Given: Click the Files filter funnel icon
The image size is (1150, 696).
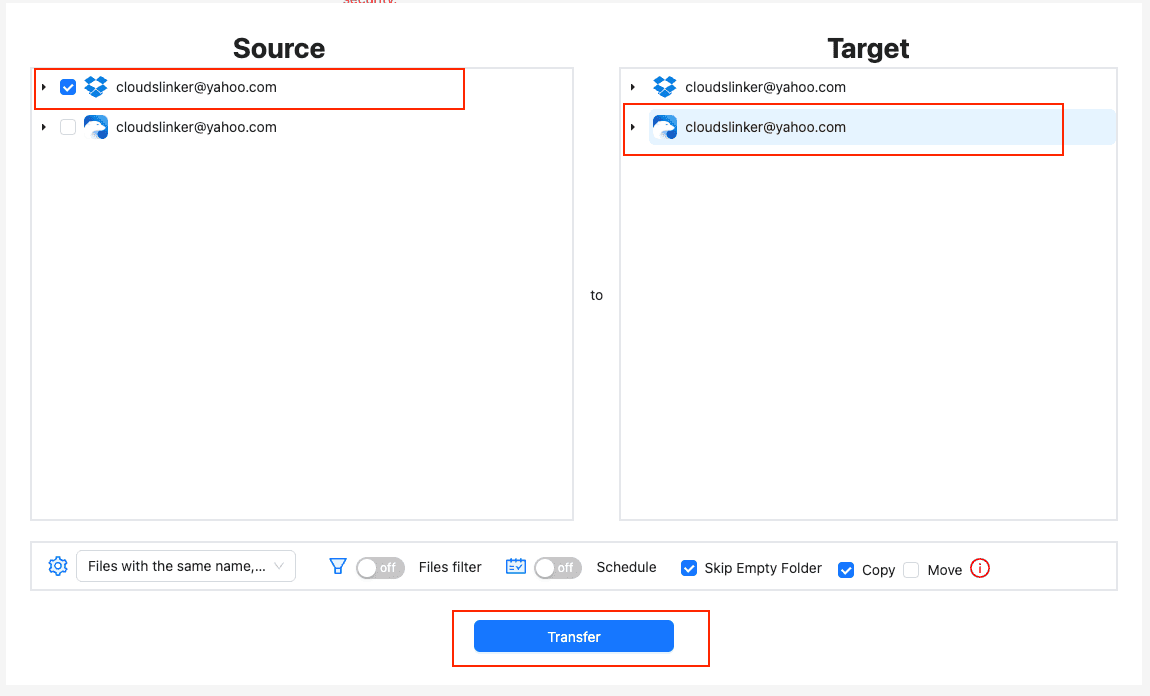Looking at the screenshot, I should [x=338, y=567].
